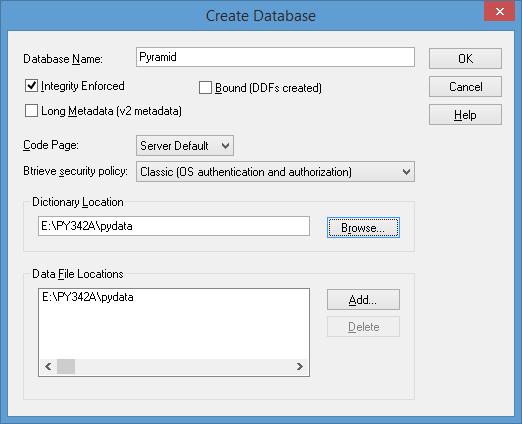Viewport: 522px width, 424px height.
Task: Add a new data file location
Action: [x=363, y=300]
